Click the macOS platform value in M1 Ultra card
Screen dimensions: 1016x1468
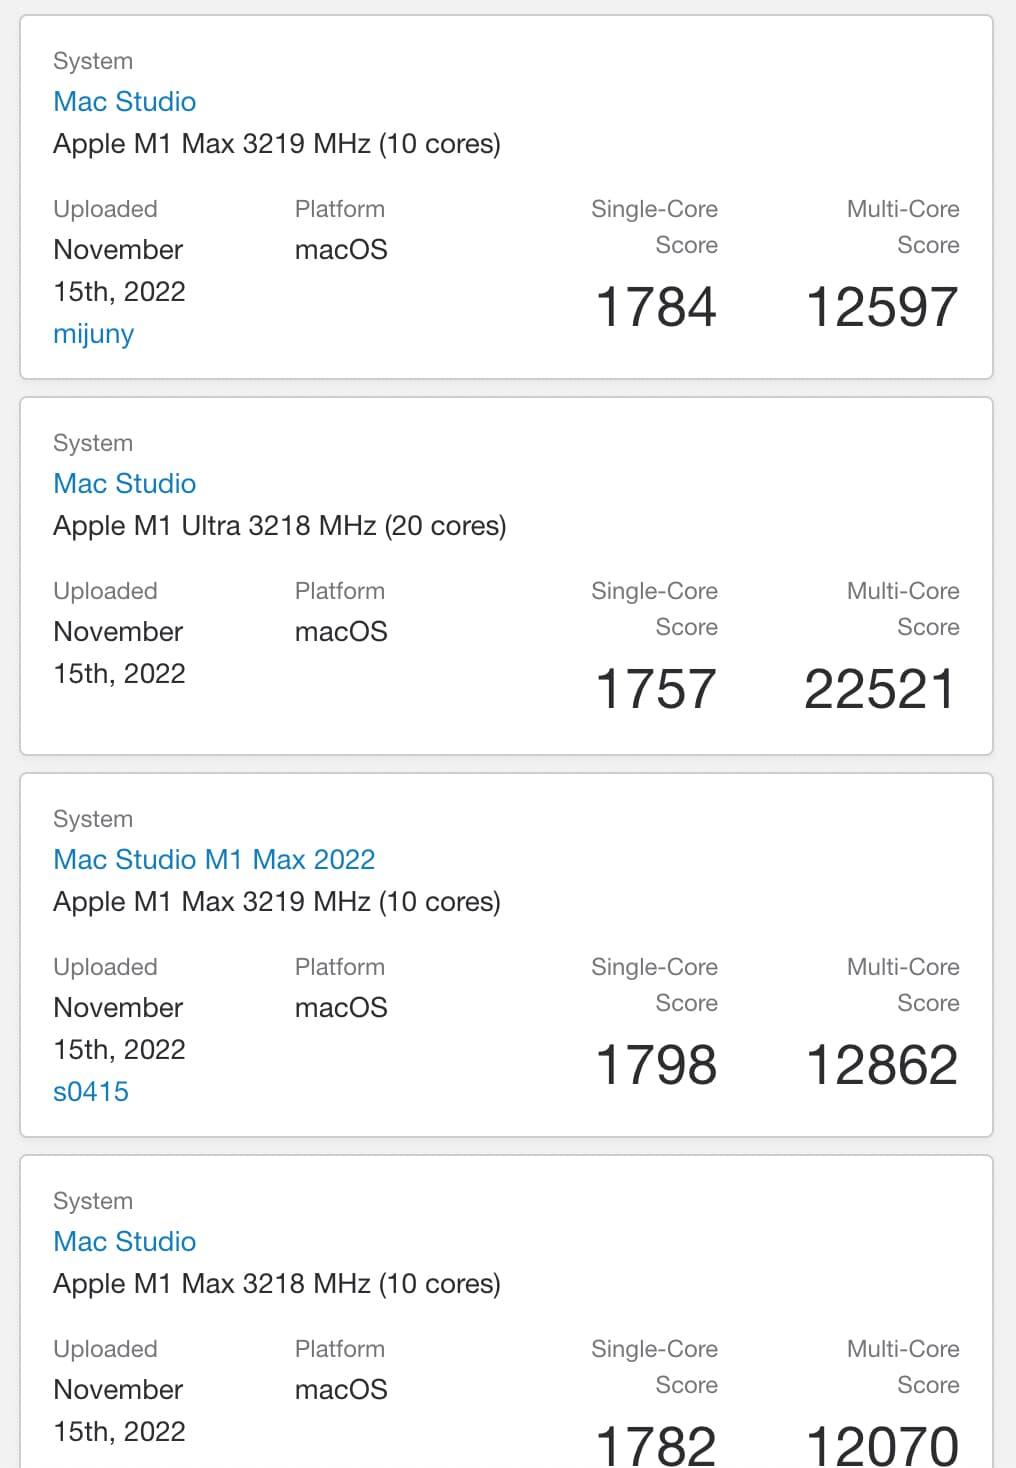(x=341, y=632)
